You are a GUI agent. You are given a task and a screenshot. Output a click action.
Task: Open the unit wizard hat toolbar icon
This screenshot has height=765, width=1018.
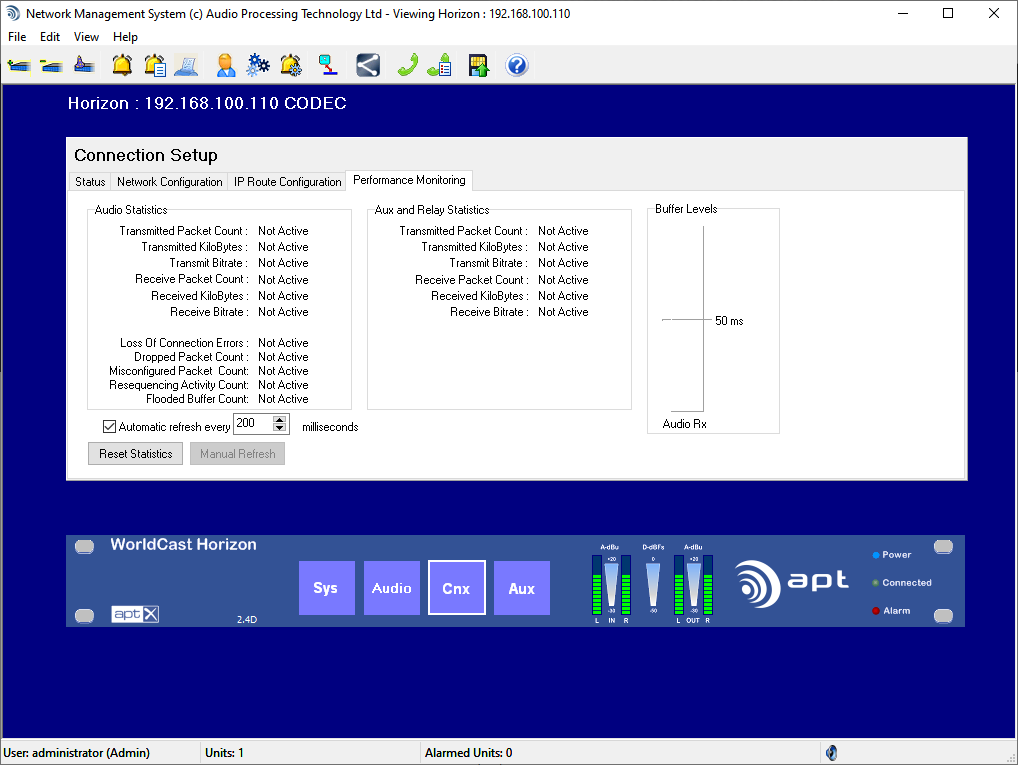(84, 66)
